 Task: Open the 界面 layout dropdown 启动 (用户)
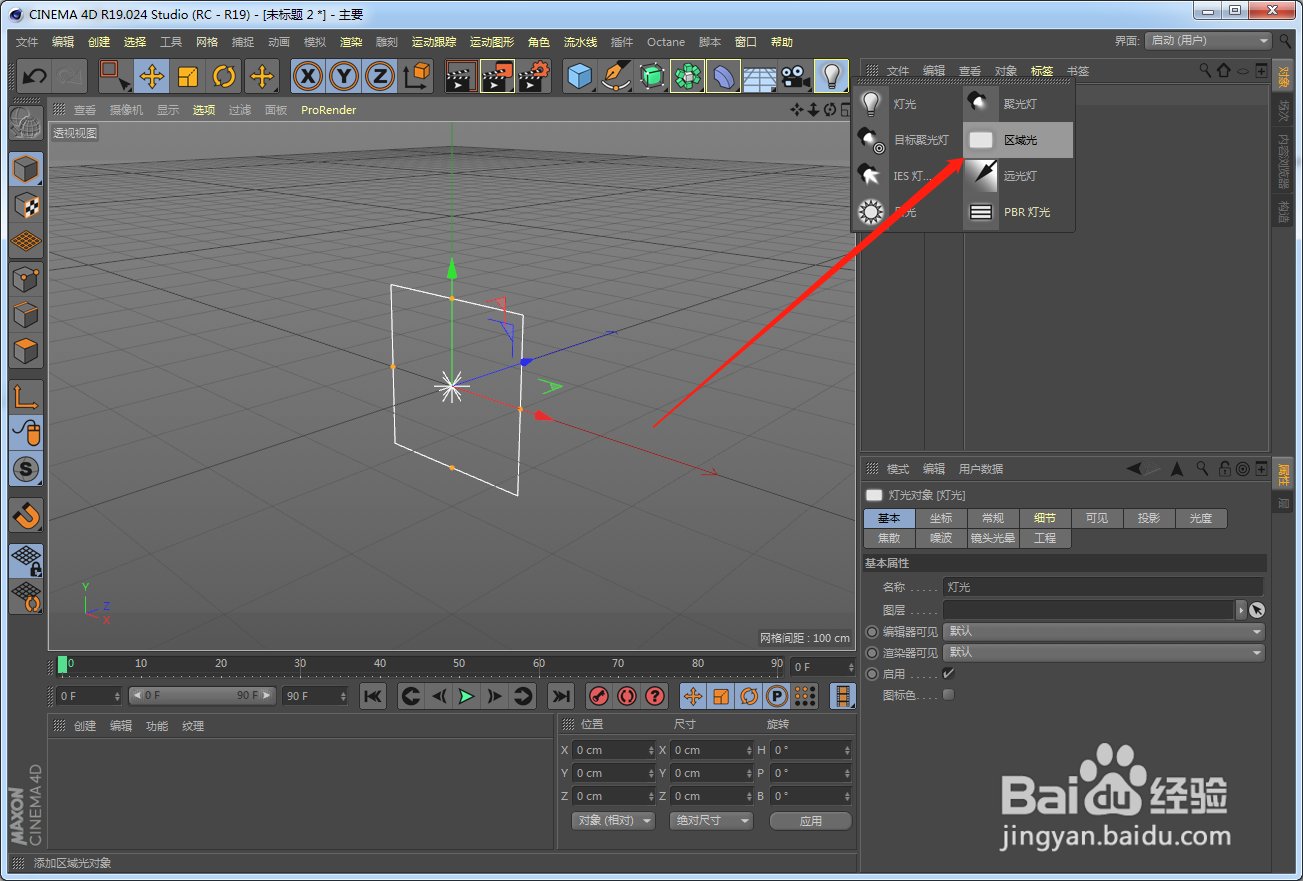point(1208,41)
